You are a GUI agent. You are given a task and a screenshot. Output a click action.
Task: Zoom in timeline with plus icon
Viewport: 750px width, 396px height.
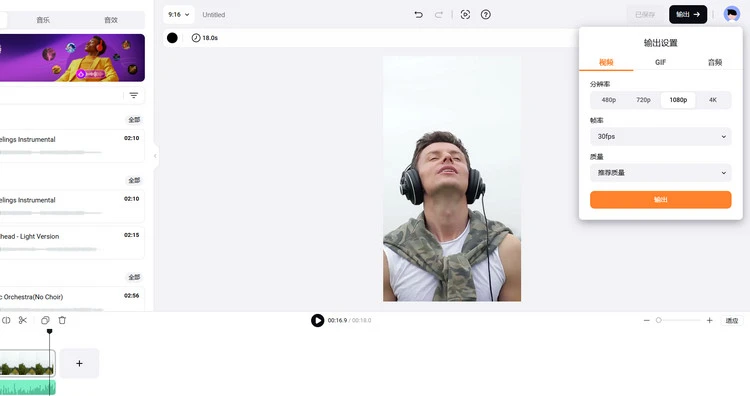[709, 320]
